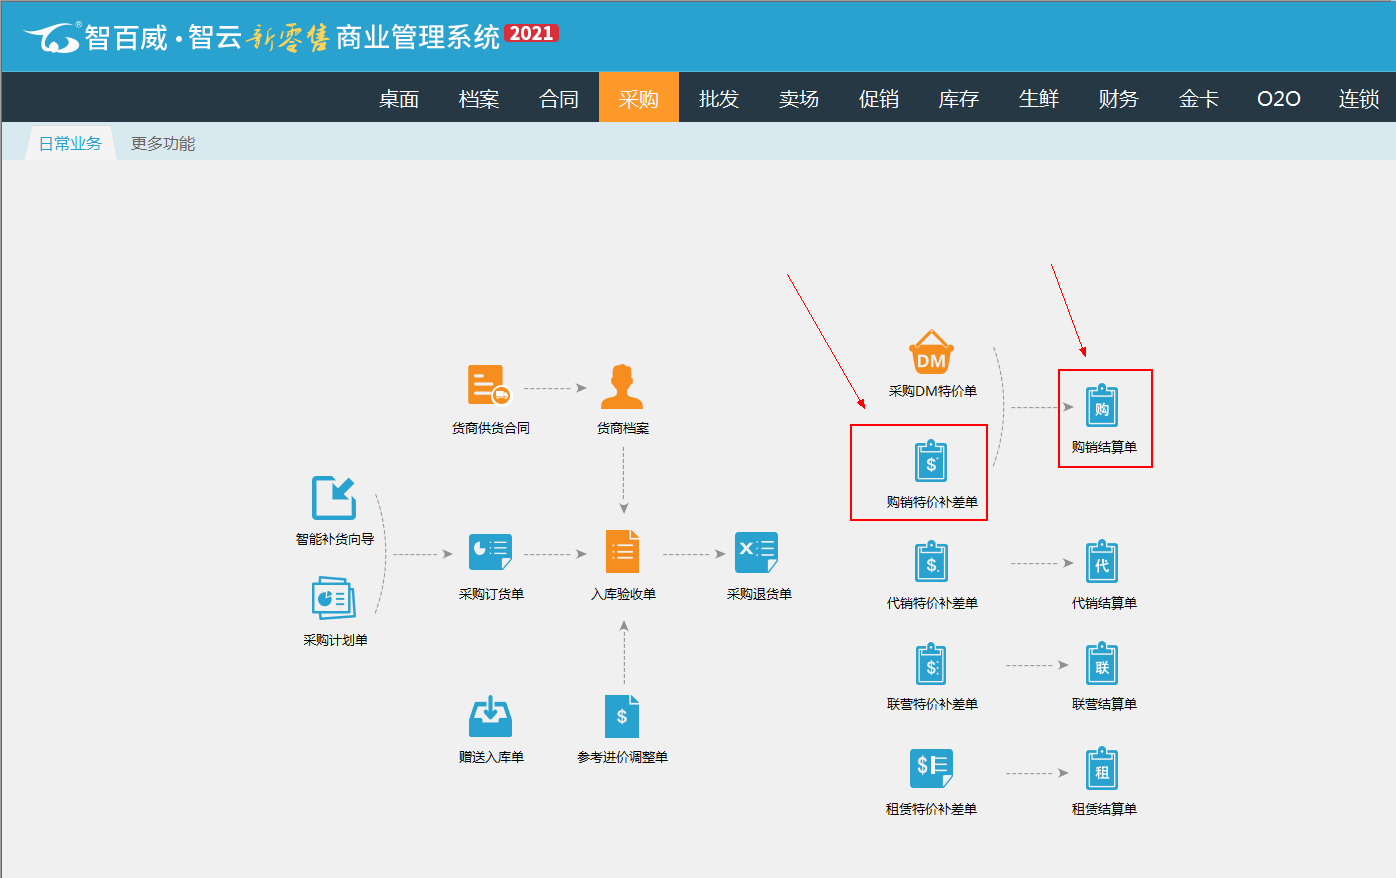Open the 财务 menu
1396x878 pixels.
click(x=1118, y=99)
